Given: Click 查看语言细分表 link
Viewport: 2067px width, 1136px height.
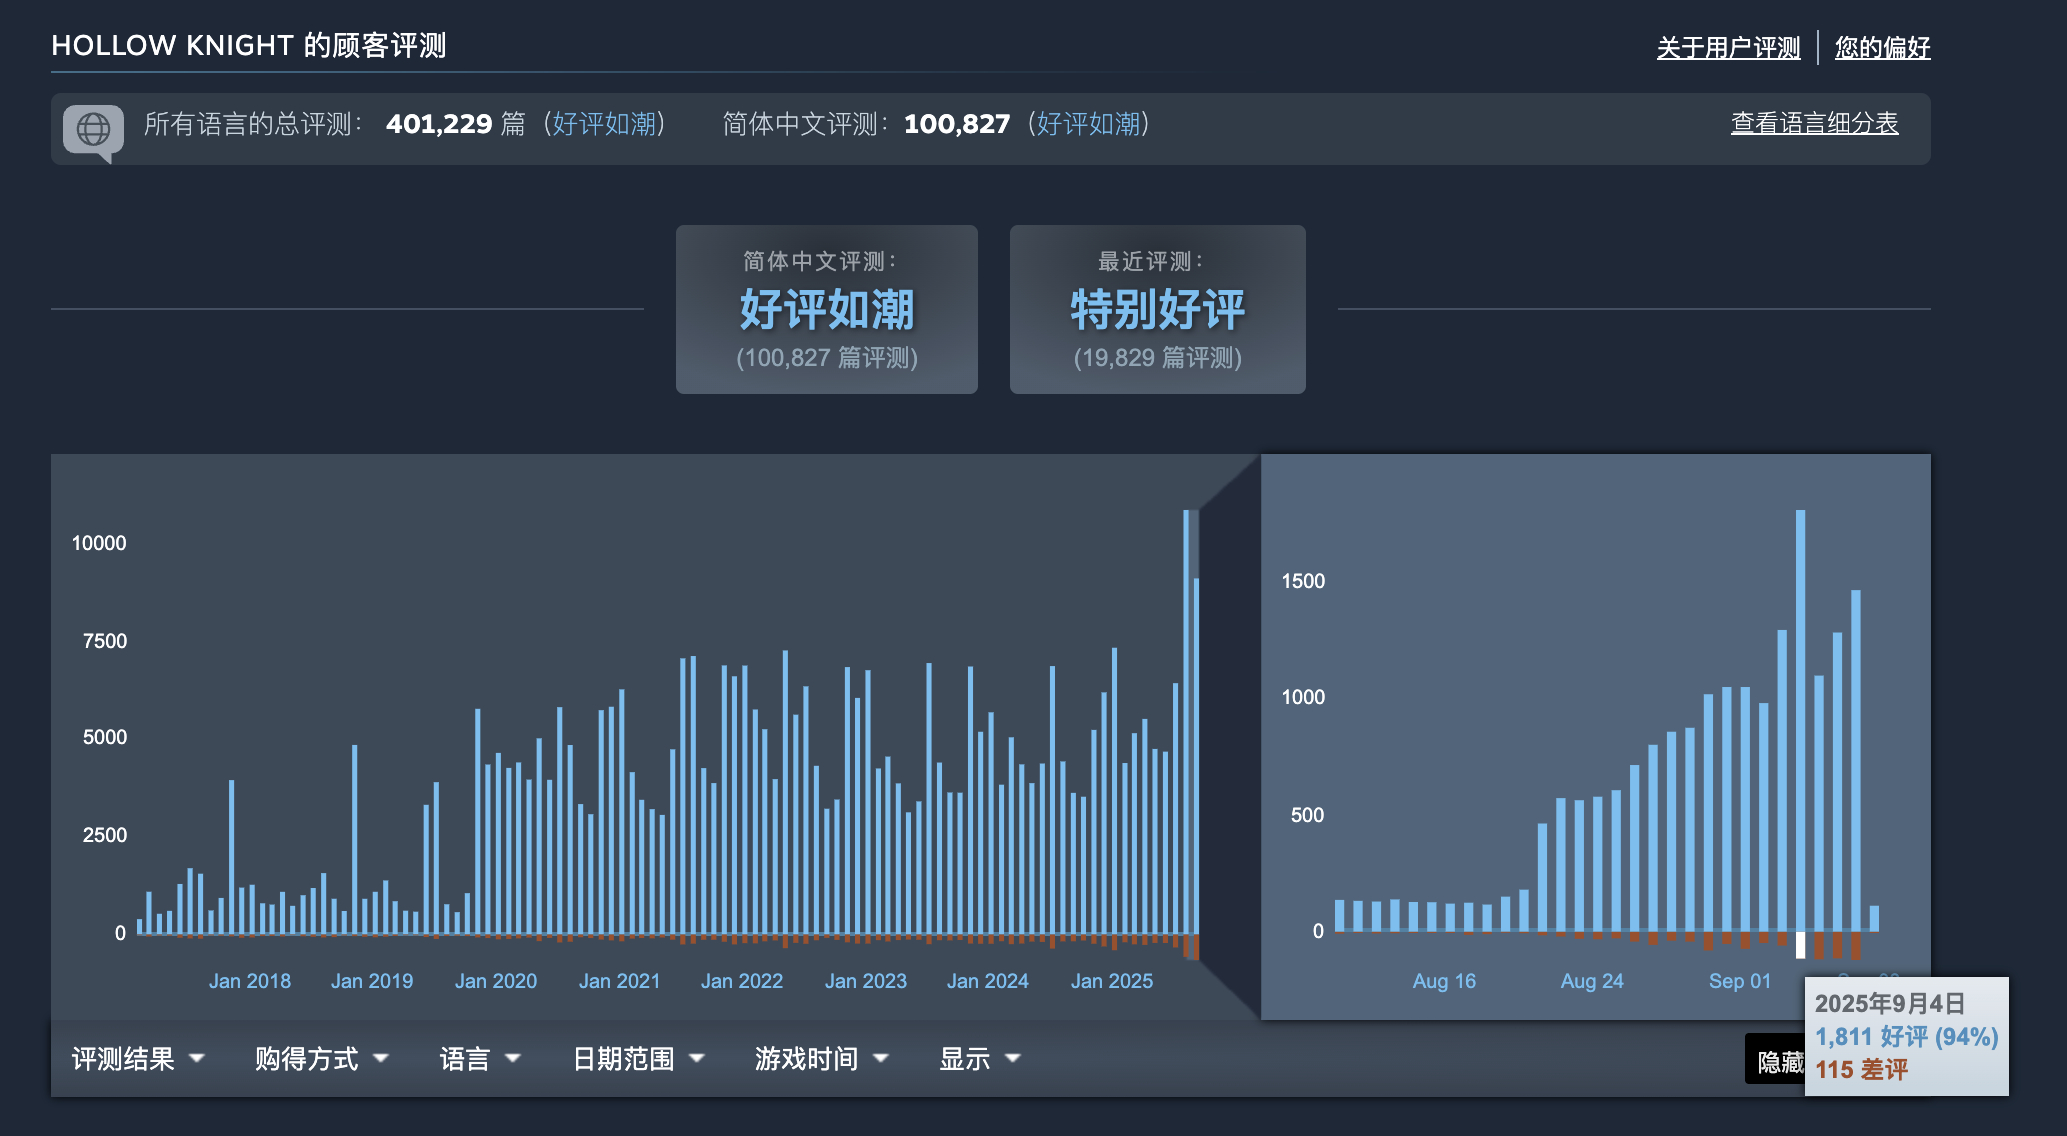Looking at the screenshot, I should [1814, 123].
